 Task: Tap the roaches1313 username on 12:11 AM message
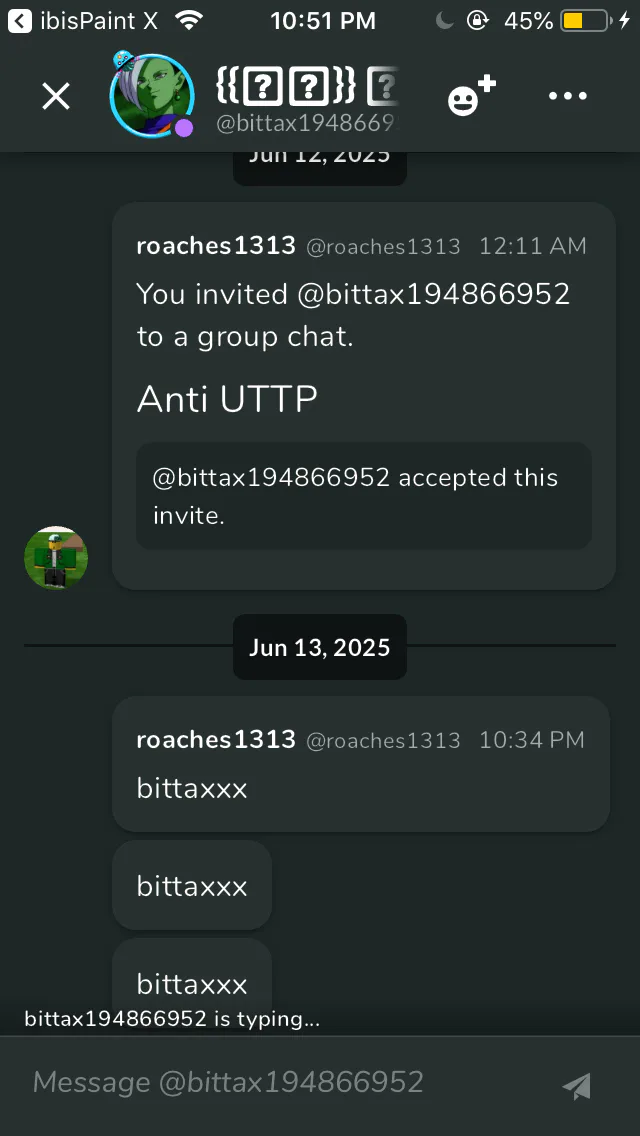[216, 246]
